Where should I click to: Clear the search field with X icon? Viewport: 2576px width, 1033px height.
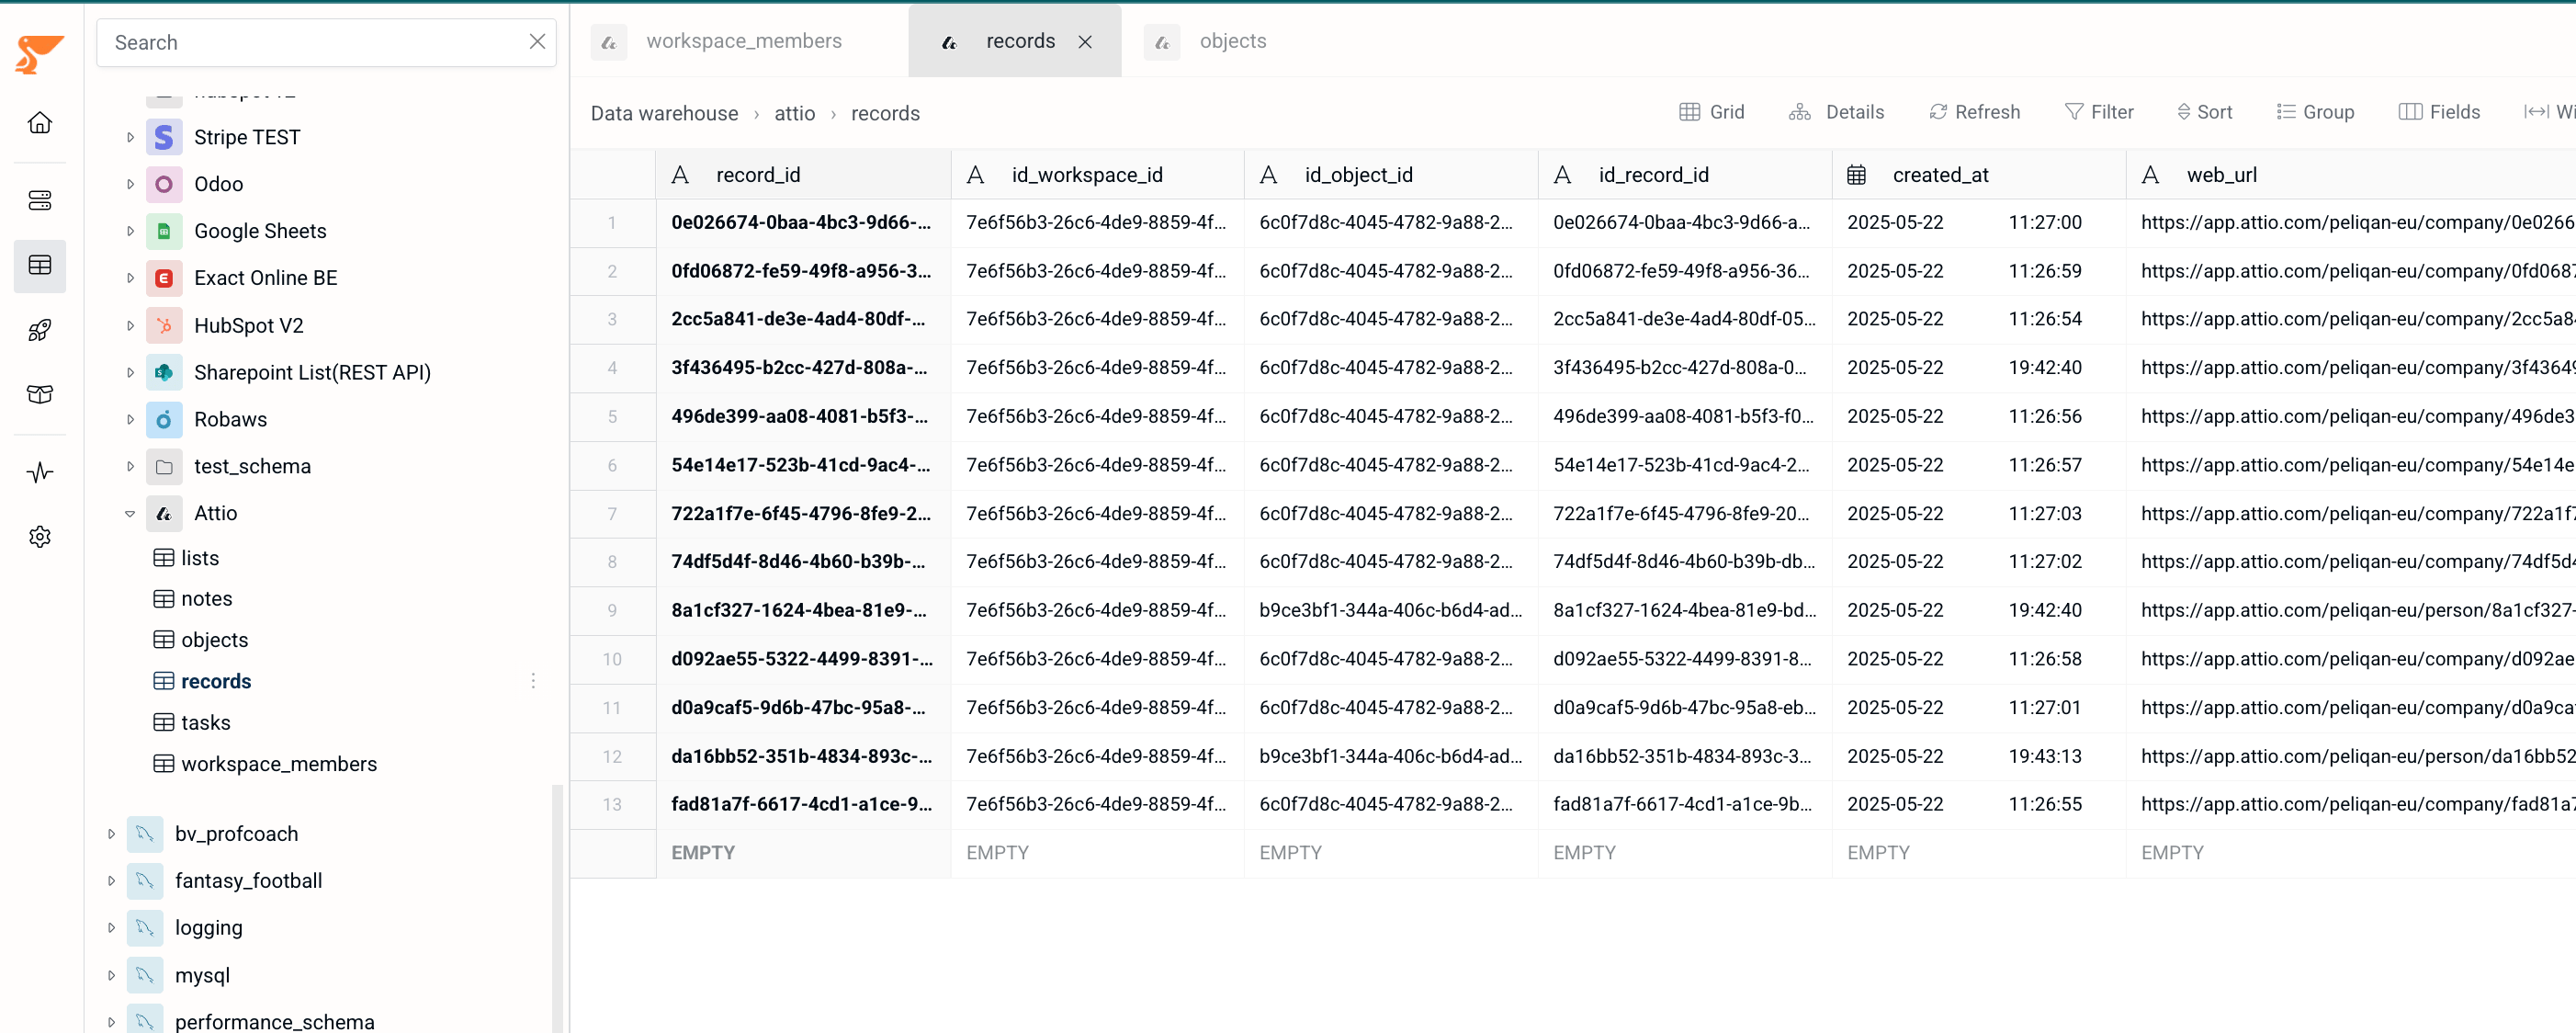point(537,42)
